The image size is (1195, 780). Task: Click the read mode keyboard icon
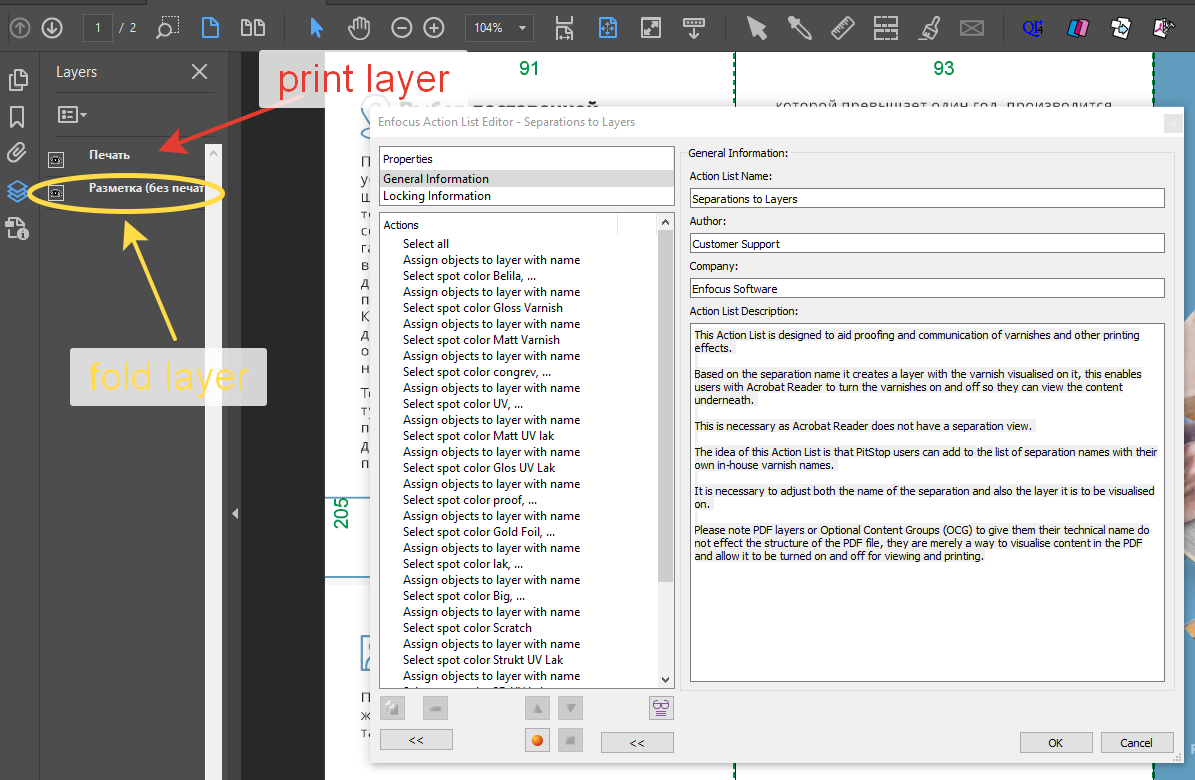pos(694,28)
